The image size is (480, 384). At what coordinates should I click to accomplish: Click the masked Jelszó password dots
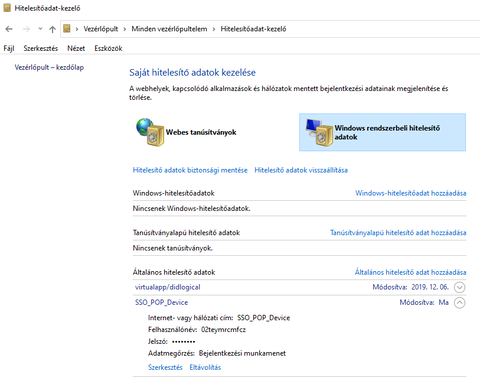pos(183,342)
